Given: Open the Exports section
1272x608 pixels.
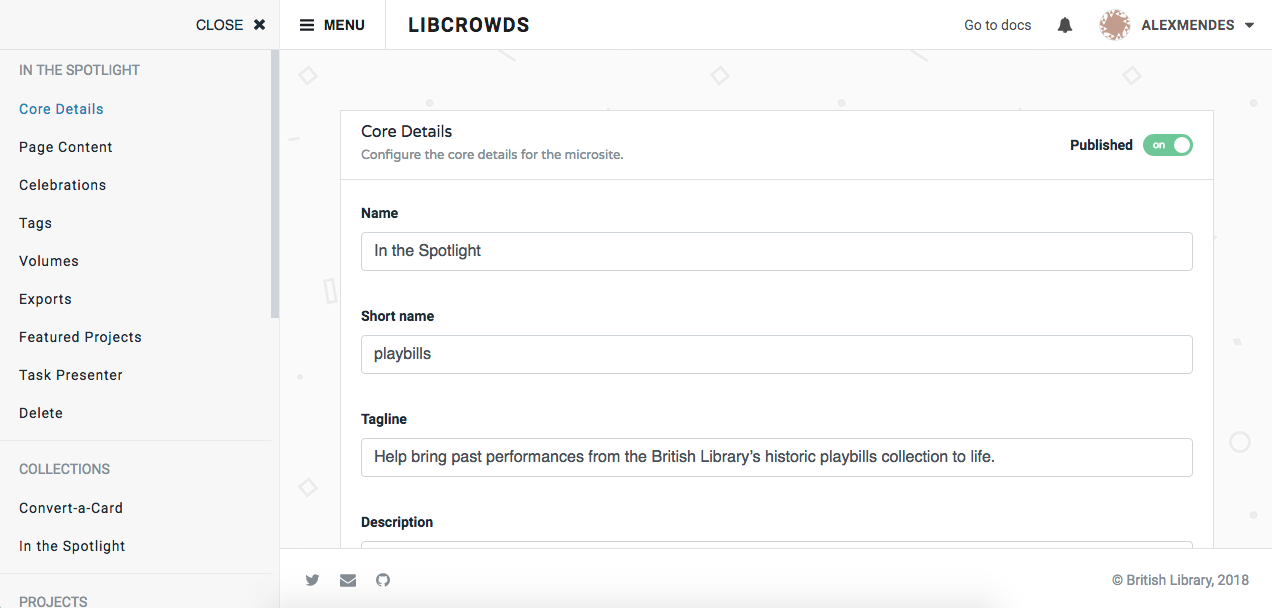Looking at the screenshot, I should pos(45,298).
